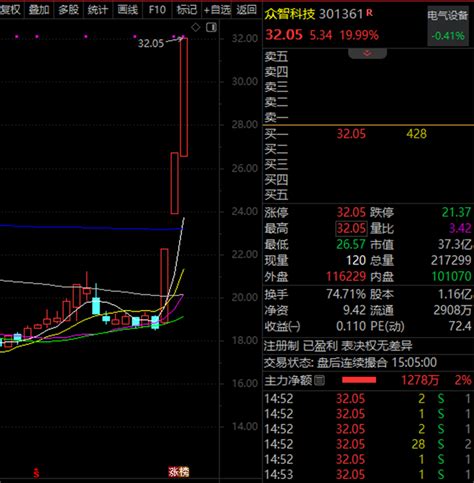The height and width of the screenshot is (483, 474).
Task: Click the PE(动) value 72.4
Action: pos(460,326)
